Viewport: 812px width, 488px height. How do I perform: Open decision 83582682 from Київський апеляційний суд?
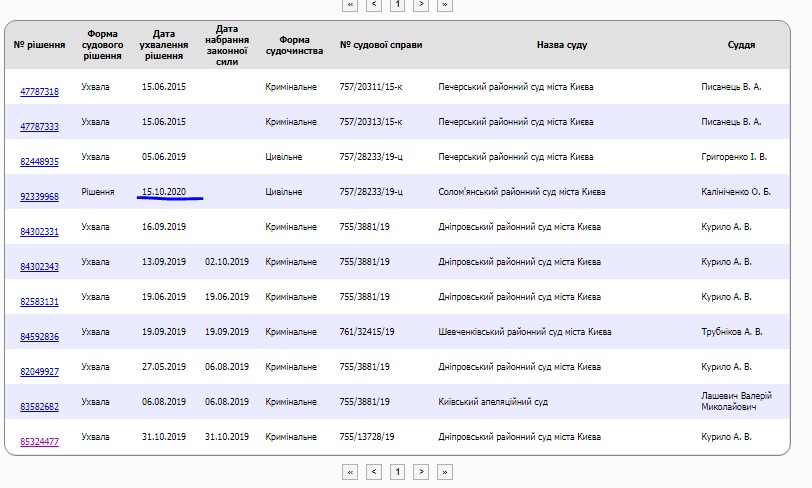coord(39,407)
